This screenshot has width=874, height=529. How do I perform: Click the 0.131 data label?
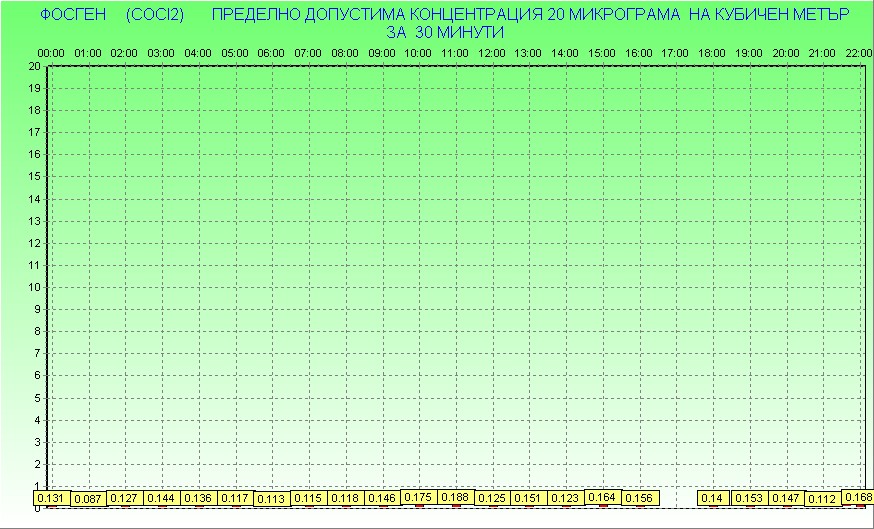pyautogui.click(x=51, y=498)
